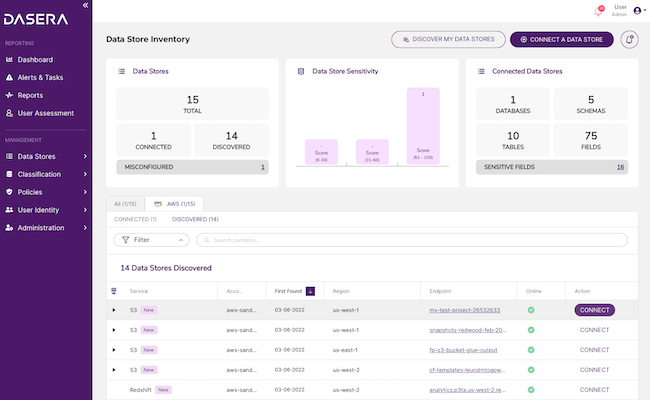Click the sort arrow on First Found column
The height and width of the screenshot is (400, 650).
coord(310,291)
